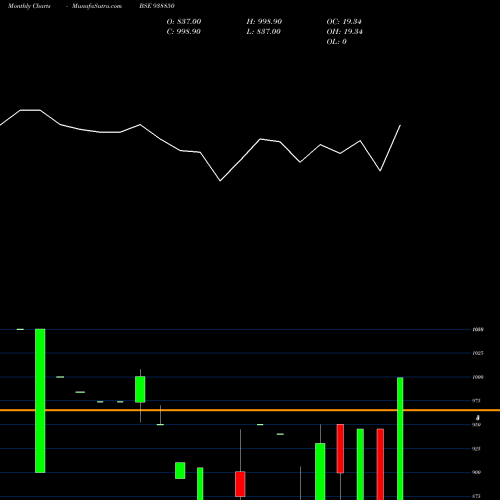Click the "OL: 0" reading
Image resolution: width=500 pixels, height=500 pixels.
click(x=337, y=42)
